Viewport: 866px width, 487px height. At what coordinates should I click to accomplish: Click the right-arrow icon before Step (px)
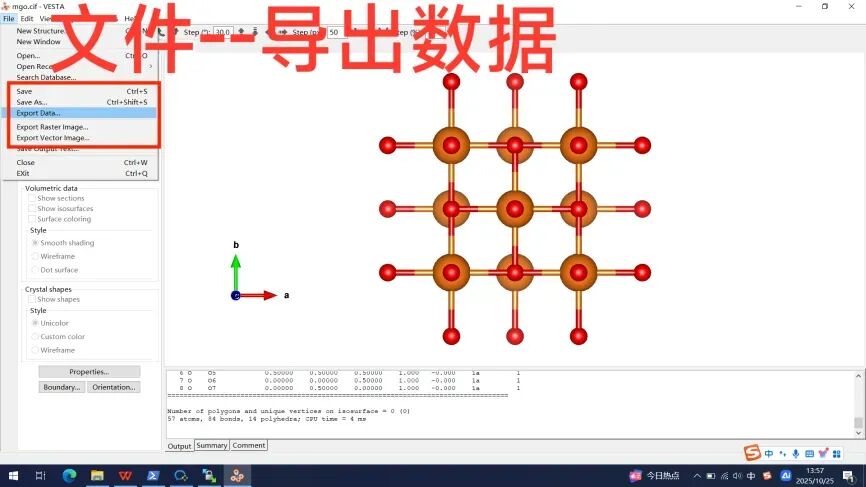tap(283, 32)
